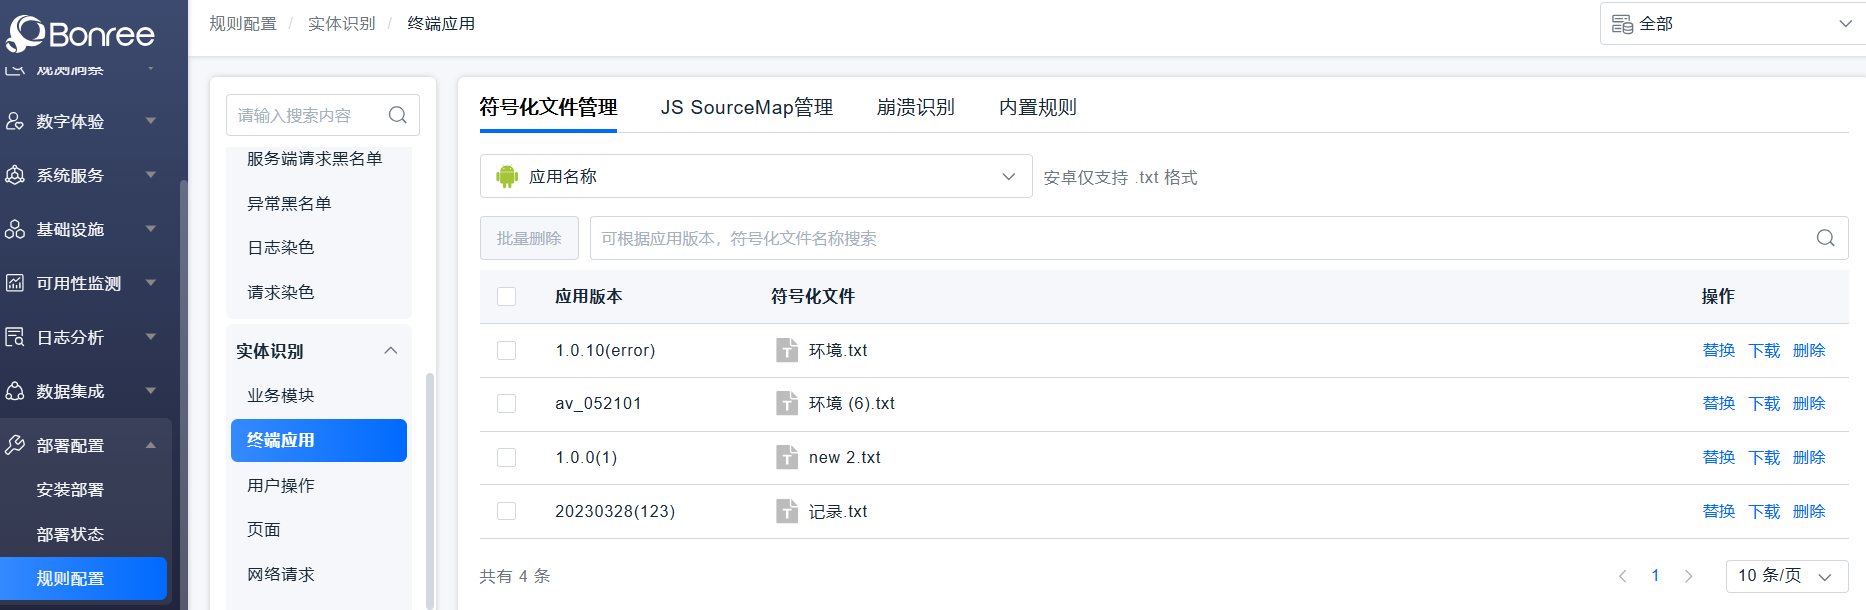The width and height of the screenshot is (1866, 610).
Task: Switch to the JS SourceMap管理 tab
Action: (x=746, y=107)
